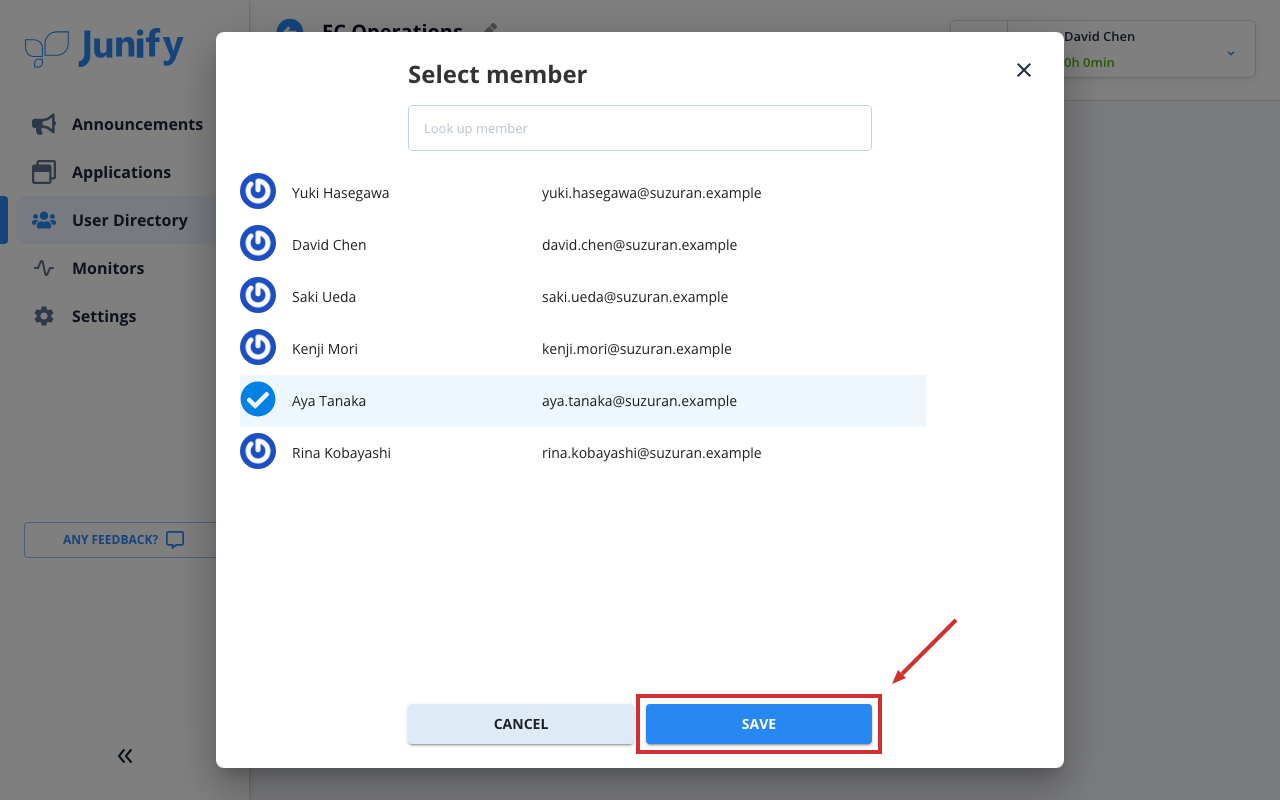Select Yuki Hasegawa's member toggle icon

coord(258,193)
